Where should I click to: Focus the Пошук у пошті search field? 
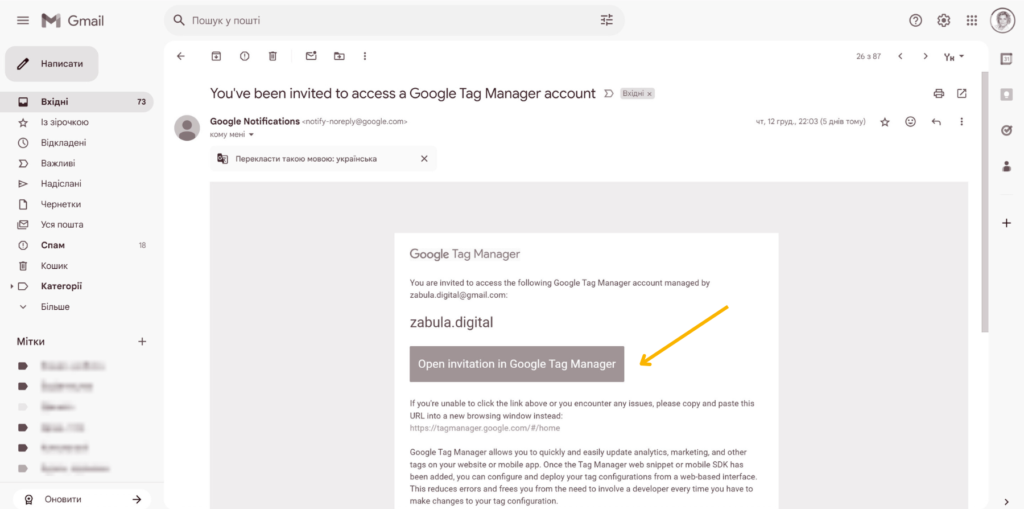[392, 20]
